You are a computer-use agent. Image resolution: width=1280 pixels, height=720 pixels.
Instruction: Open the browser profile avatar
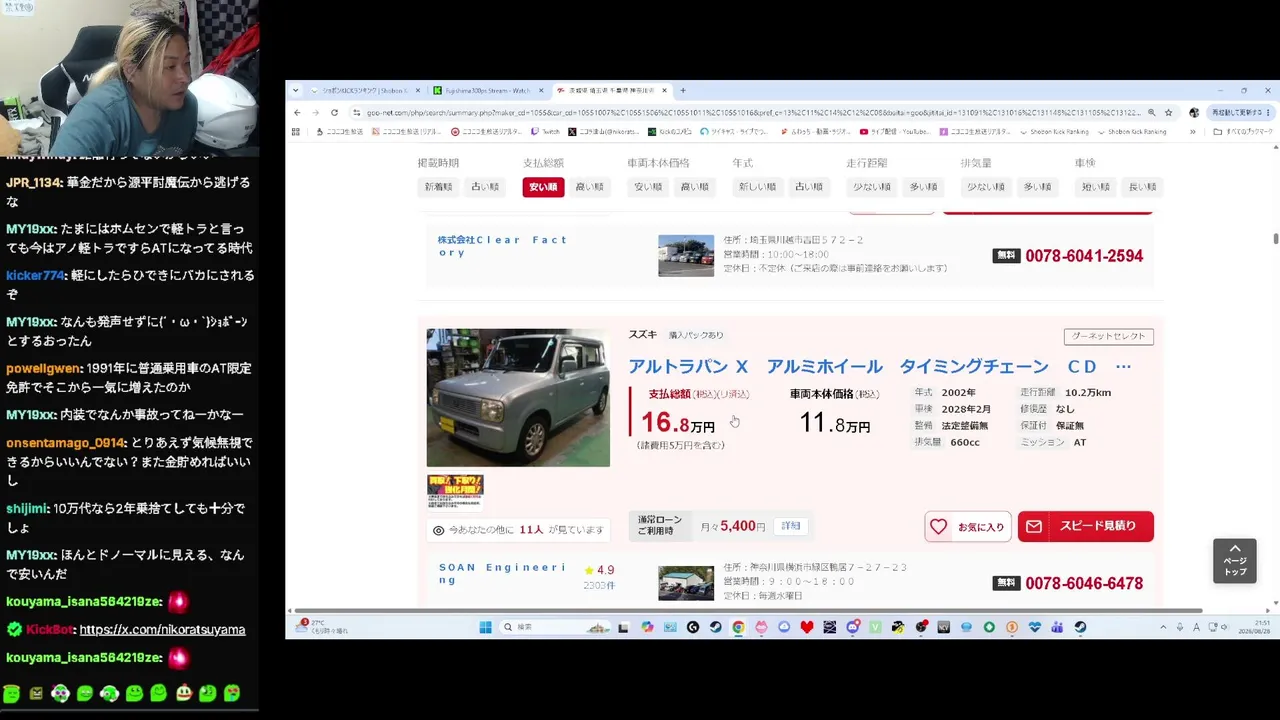[1193, 113]
